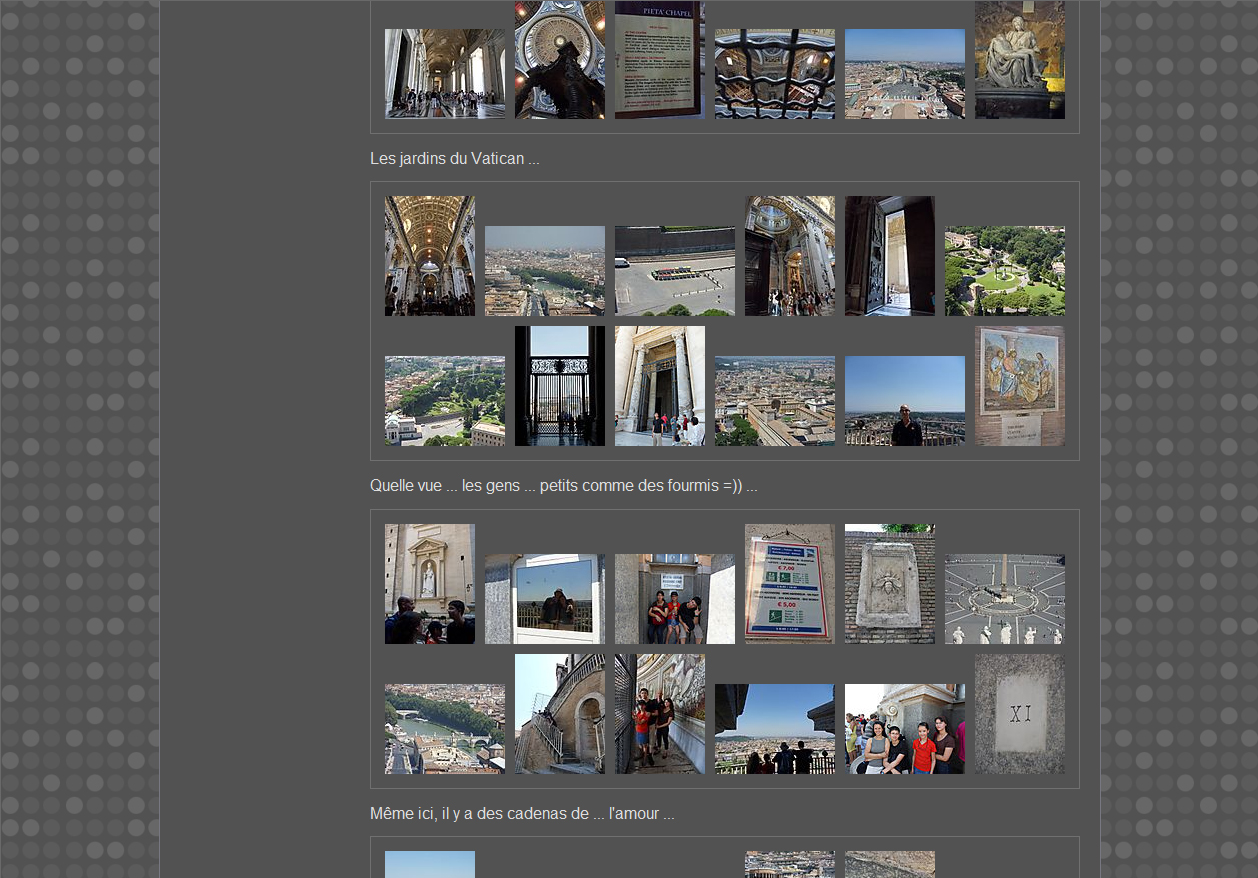View the photo through the iron grating
Image resolution: width=1258 pixels, height=878 pixels.
774,74
